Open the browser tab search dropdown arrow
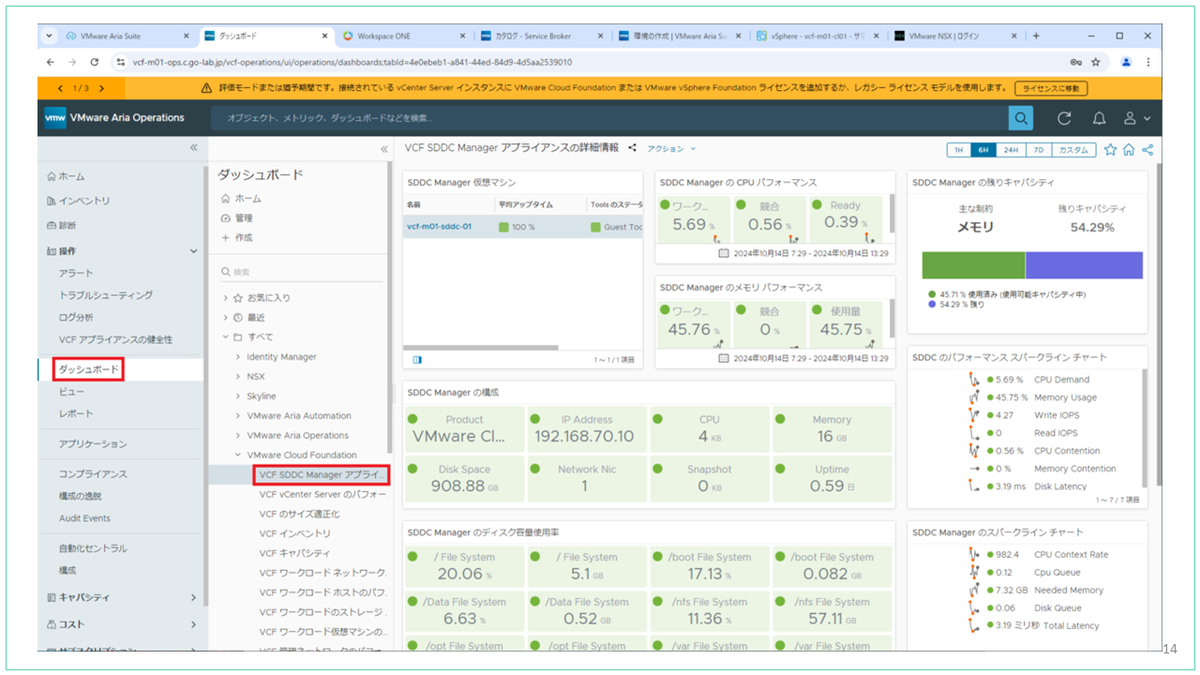Screen dimensions: 1200x675 49,36
